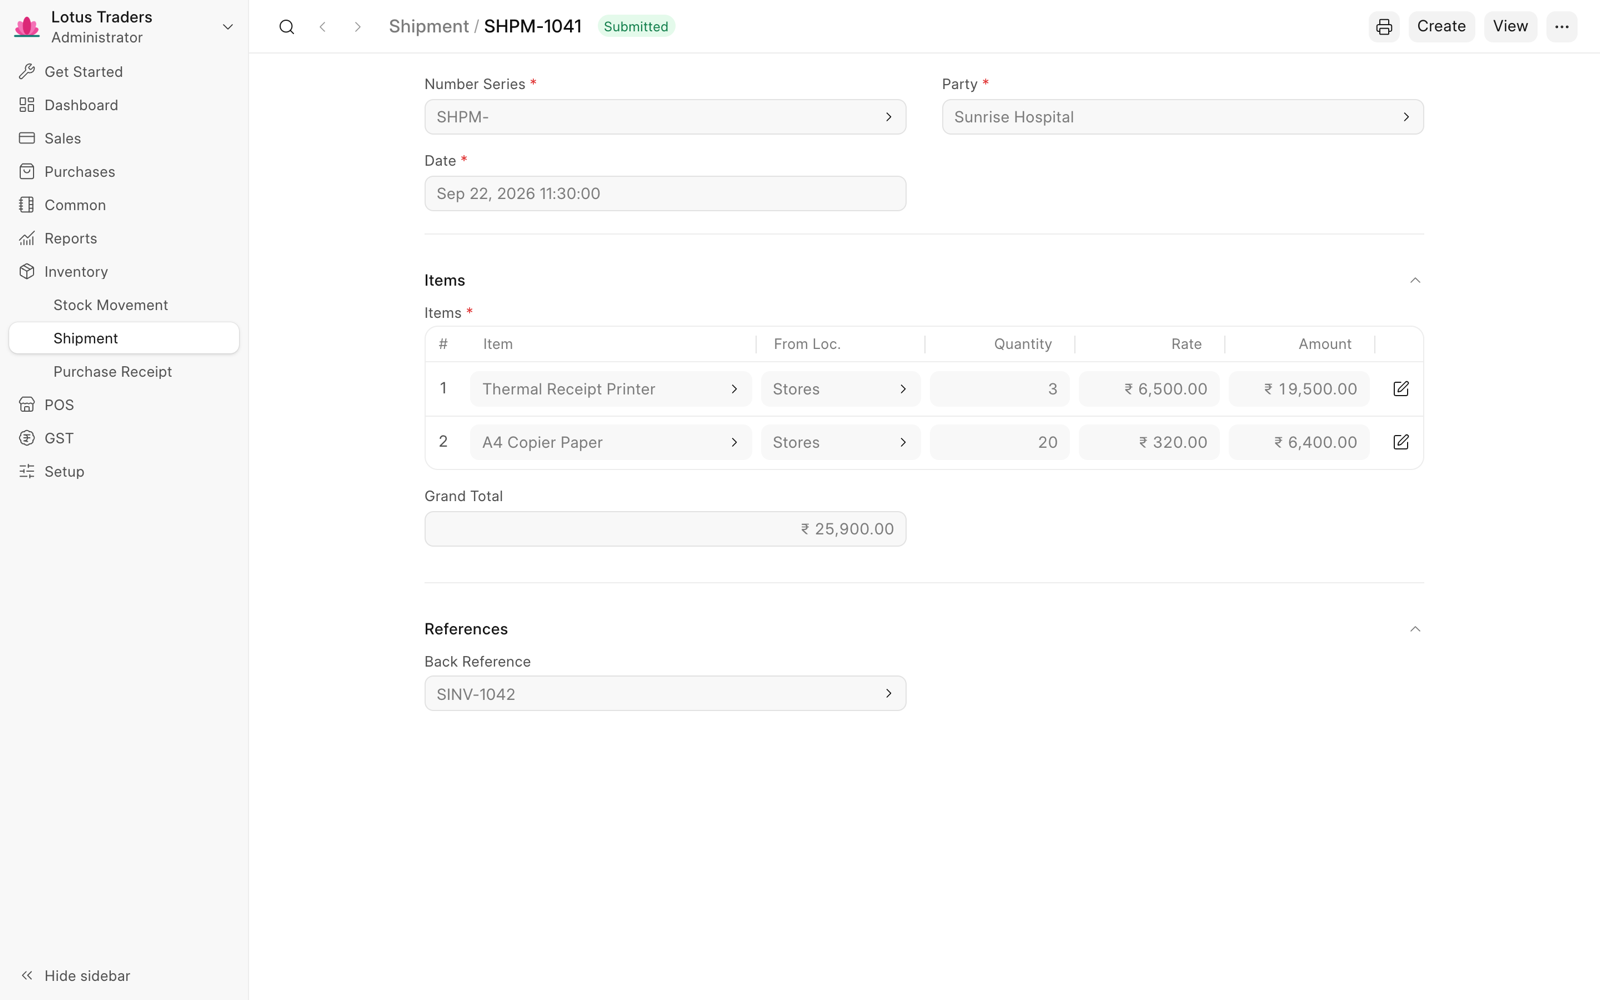Go back with the left arrow
Screen dimensions: 1600x1000
click(322, 27)
